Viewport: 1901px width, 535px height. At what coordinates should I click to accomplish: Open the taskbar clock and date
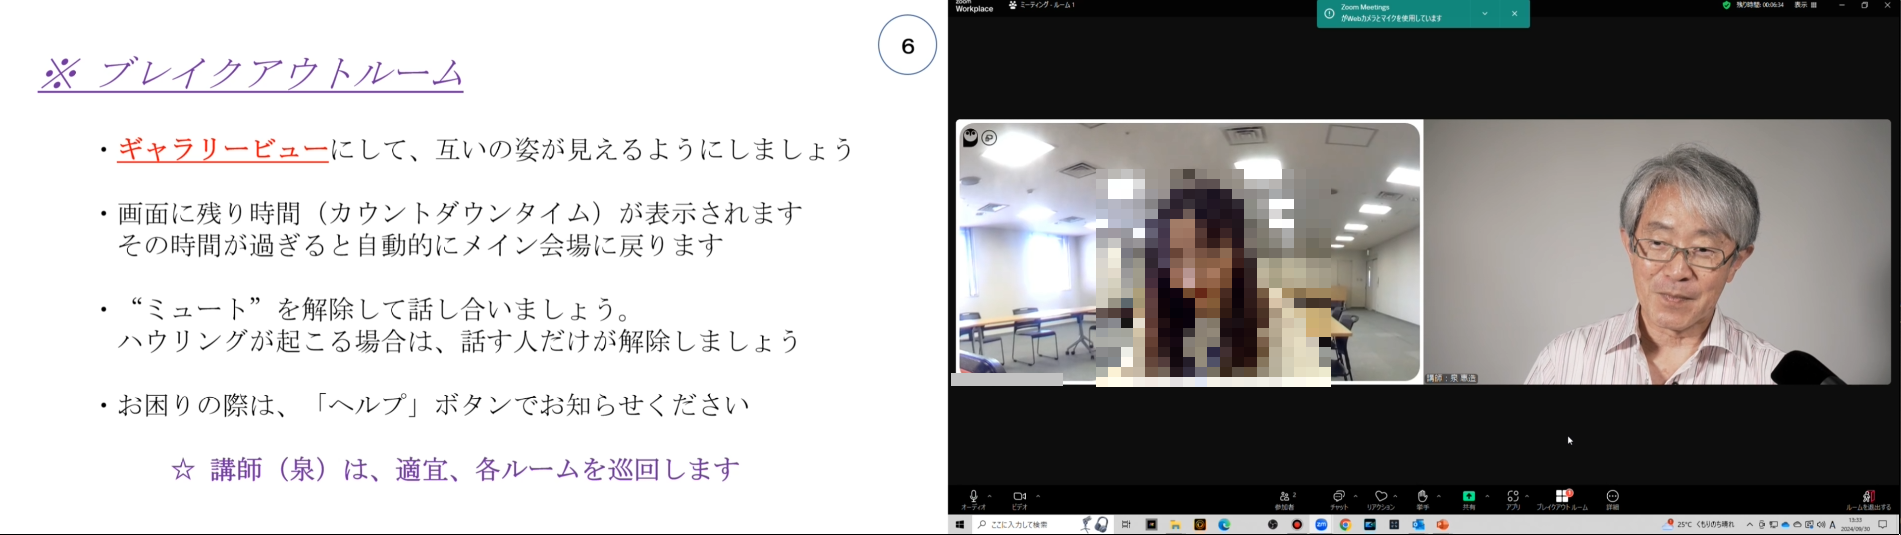(1857, 525)
